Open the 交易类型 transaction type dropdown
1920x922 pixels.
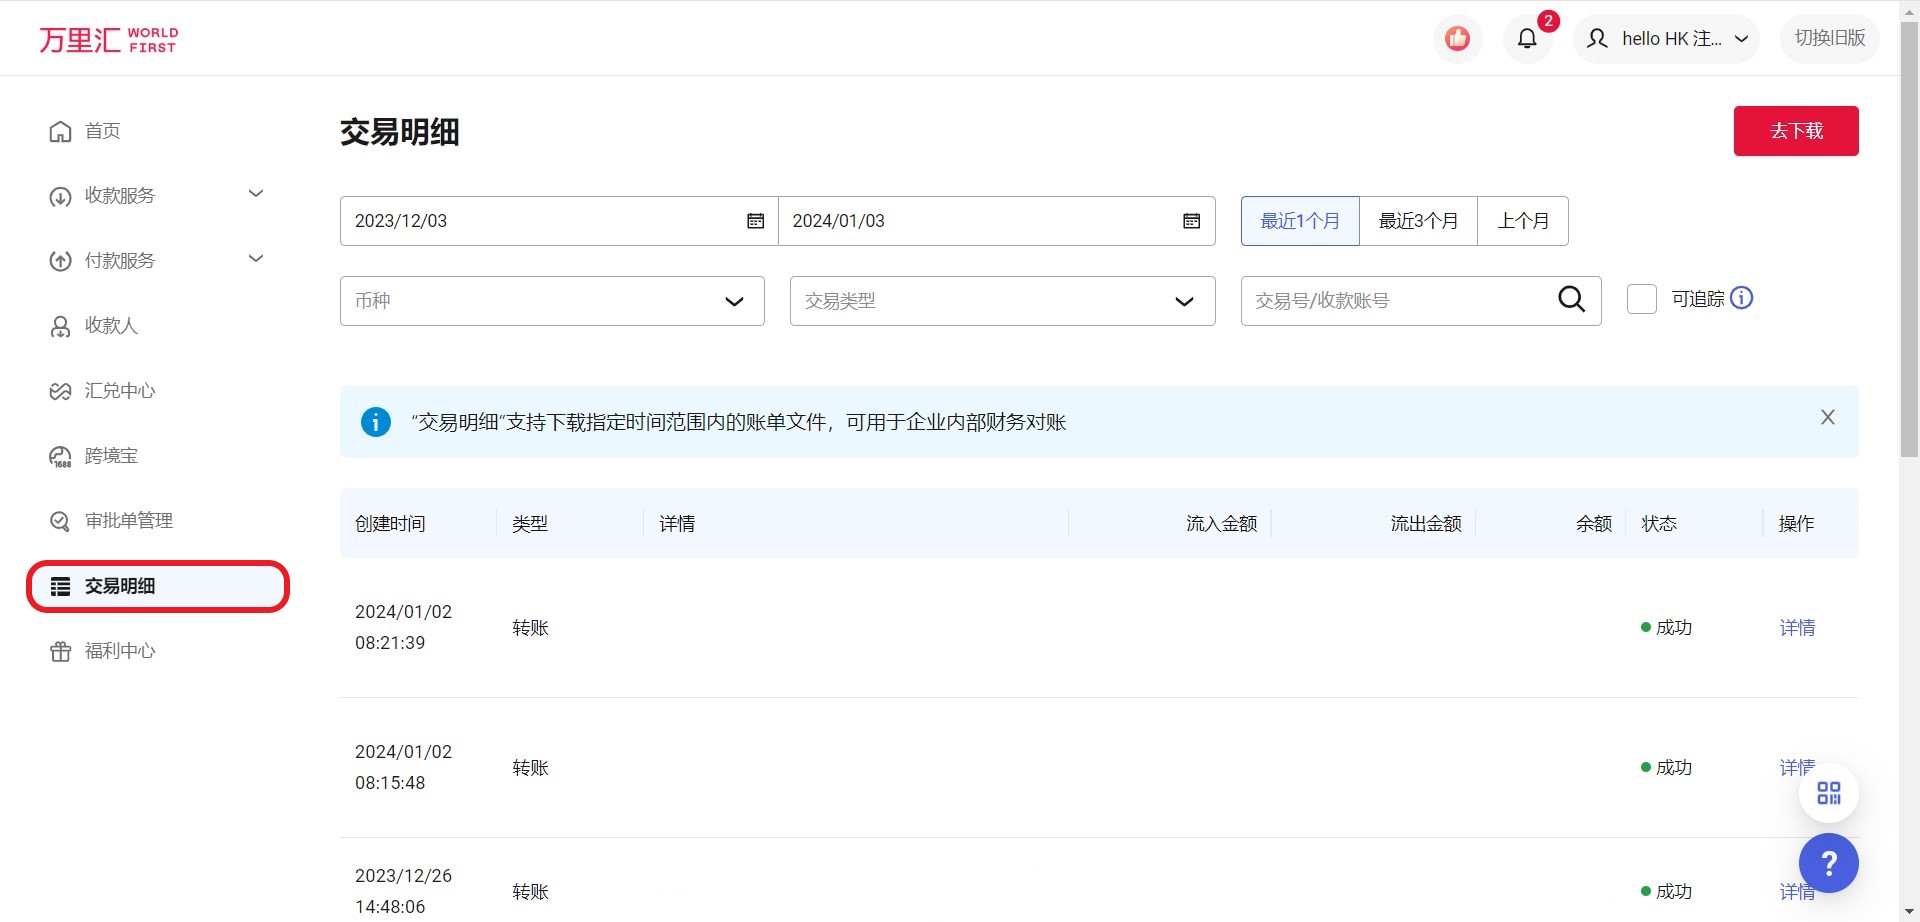(1184, 300)
